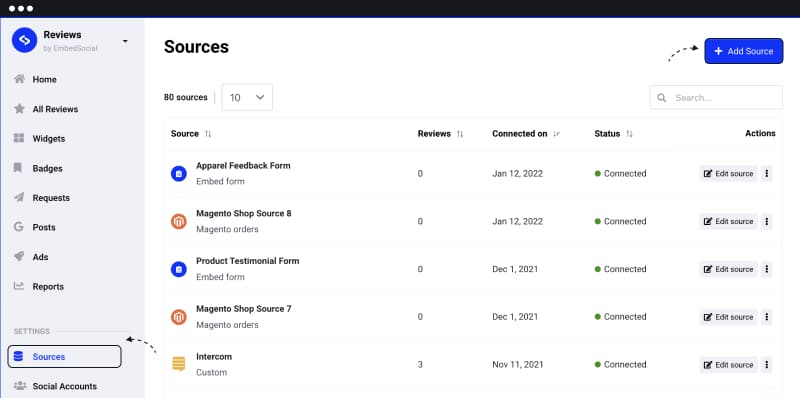Sort by the Connected on column

click(x=556, y=134)
